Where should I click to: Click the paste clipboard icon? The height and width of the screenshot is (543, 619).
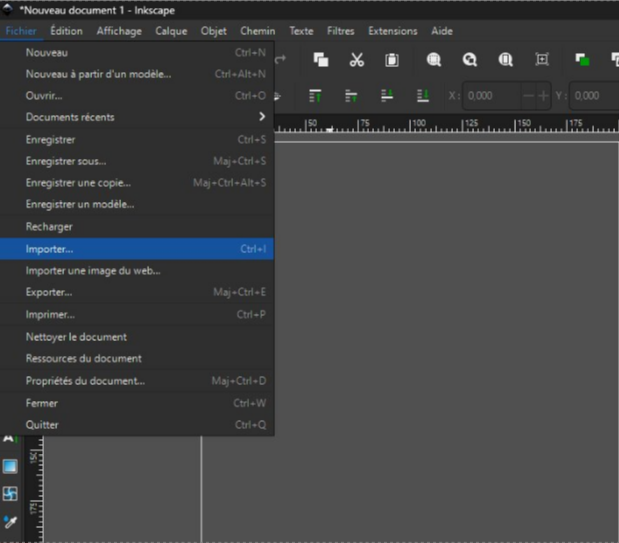(392, 60)
